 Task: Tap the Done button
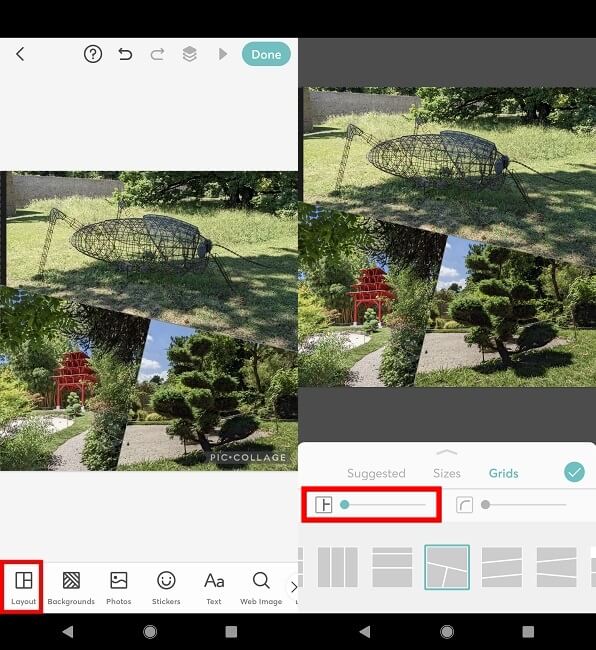(x=266, y=54)
